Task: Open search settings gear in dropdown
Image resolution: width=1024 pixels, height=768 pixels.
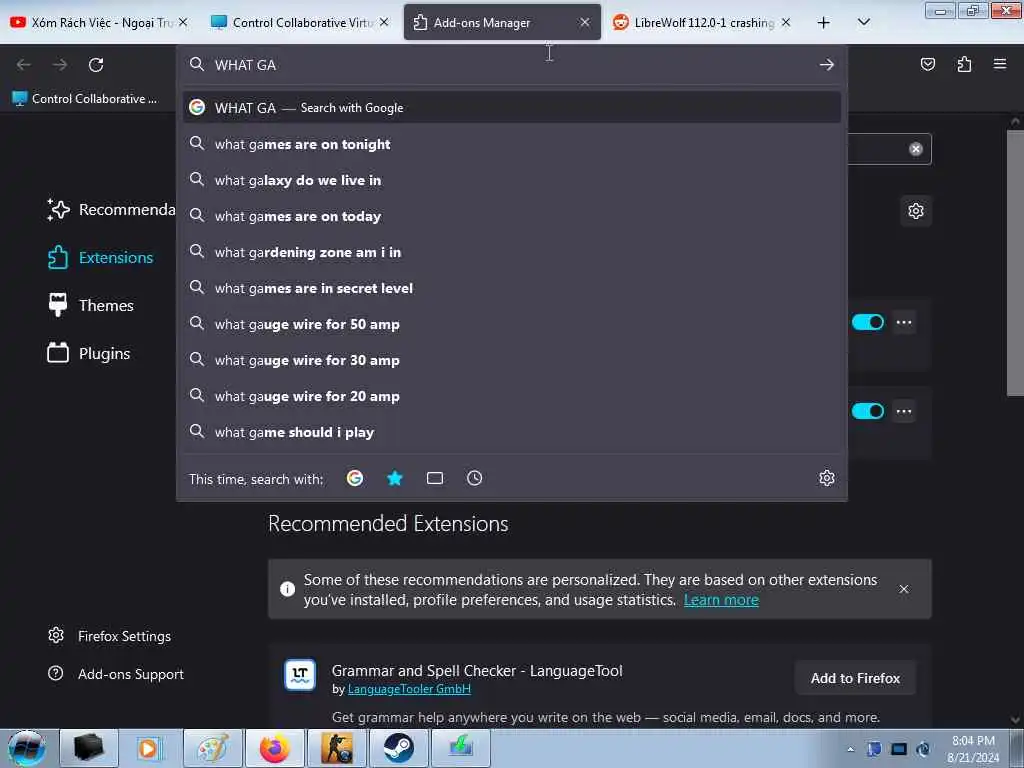Action: pyautogui.click(x=827, y=478)
